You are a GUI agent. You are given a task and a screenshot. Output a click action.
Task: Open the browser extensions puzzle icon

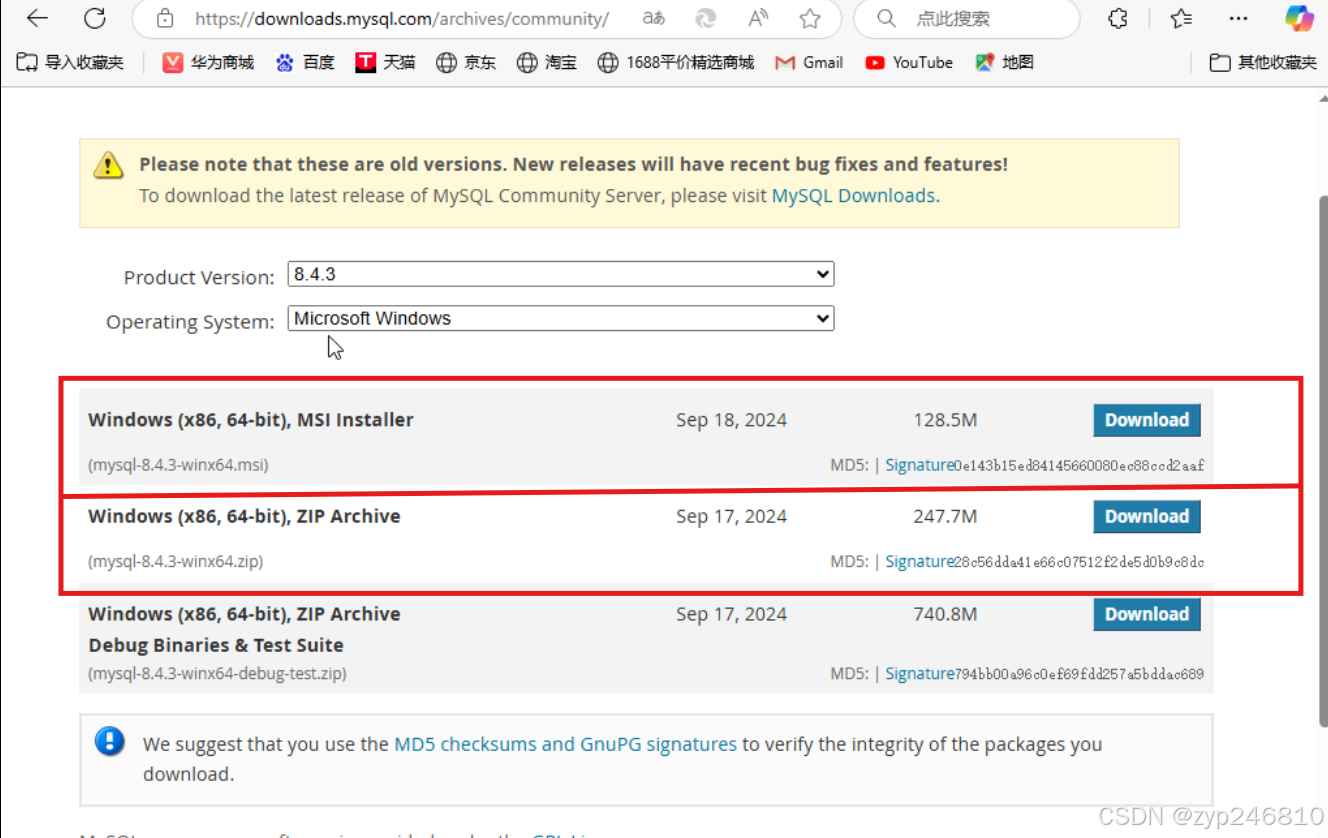coord(1119,18)
